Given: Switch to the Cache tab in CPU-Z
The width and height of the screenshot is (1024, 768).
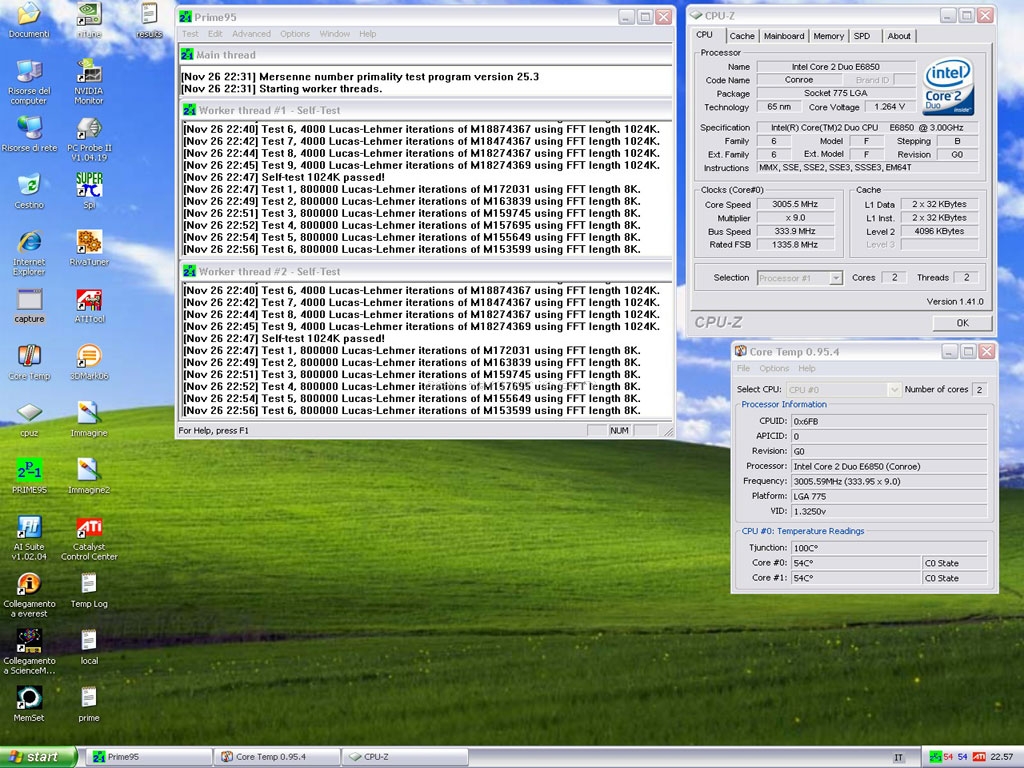Looking at the screenshot, I should click(742, 36).
